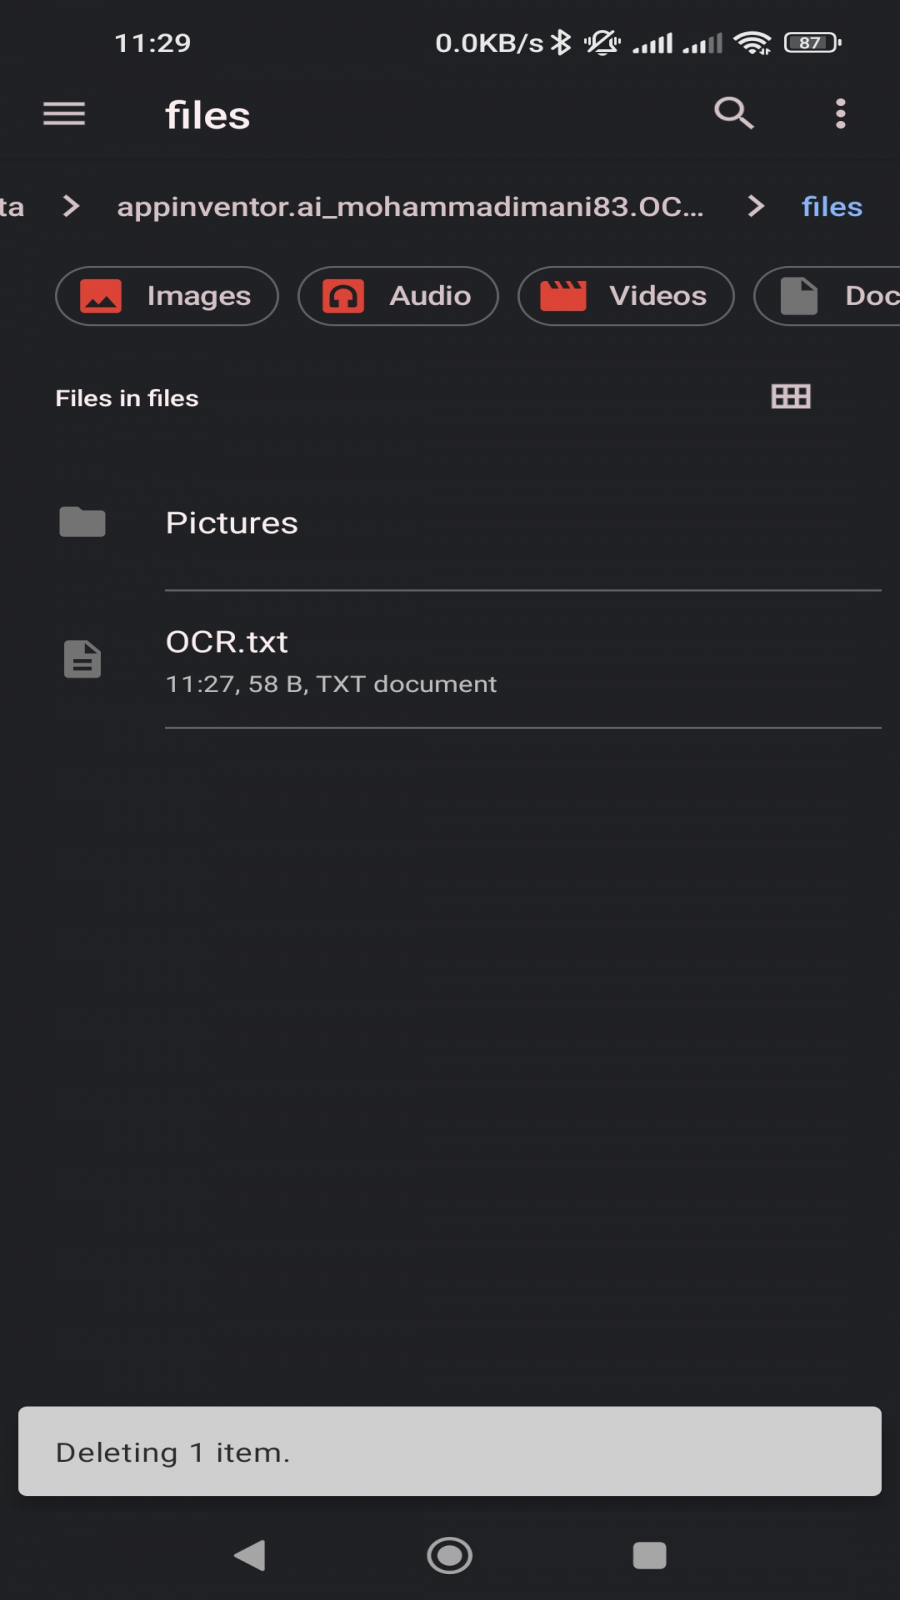Filter by Audio chip

(398, 296)
